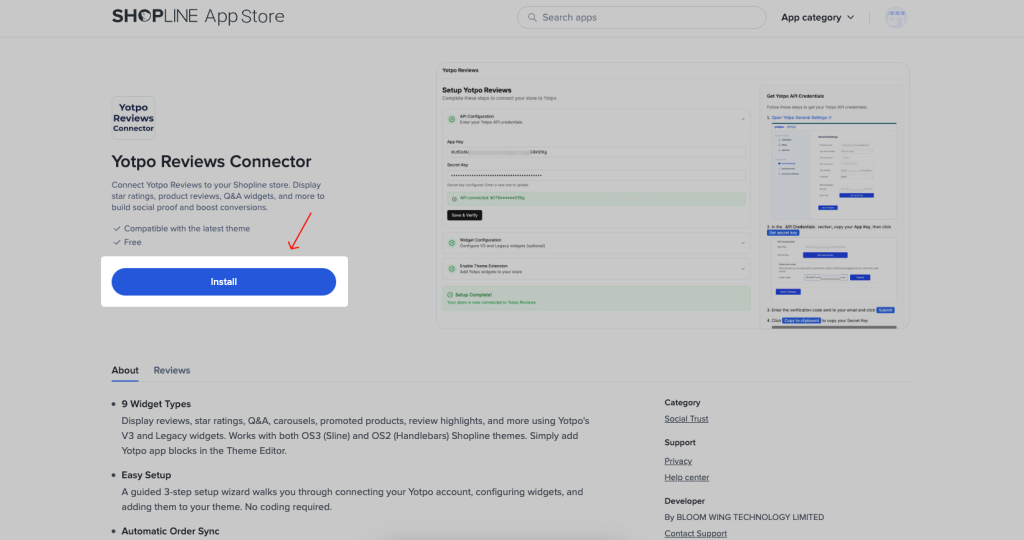Open the Social Trust category link

686,419
